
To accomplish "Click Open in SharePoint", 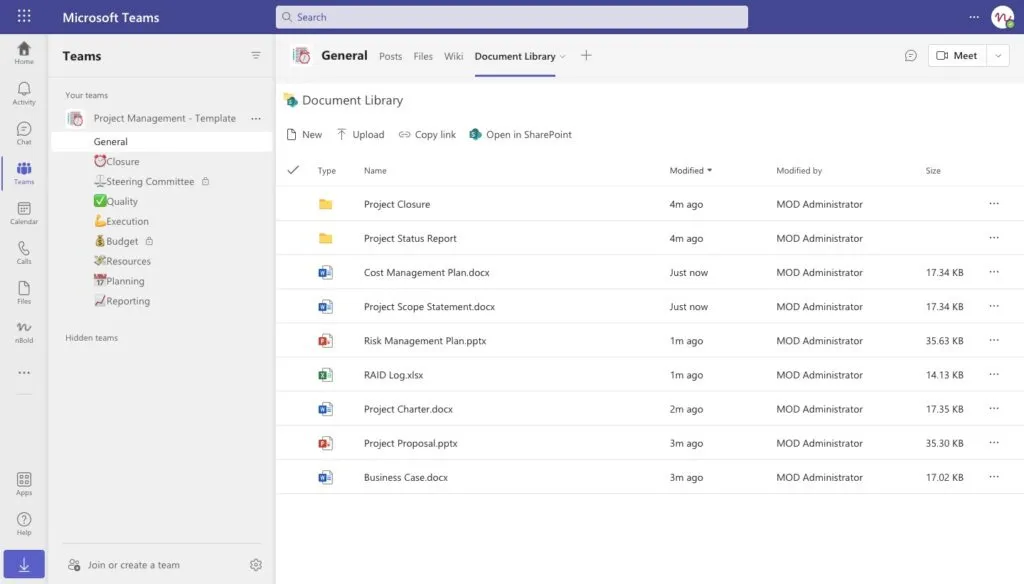I will point(520,135).
